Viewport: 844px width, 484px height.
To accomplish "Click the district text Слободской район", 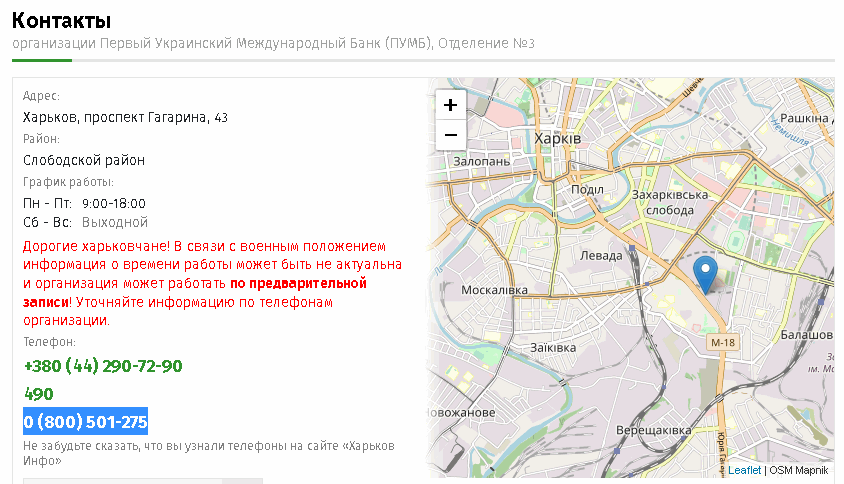I will click(84, 160).
